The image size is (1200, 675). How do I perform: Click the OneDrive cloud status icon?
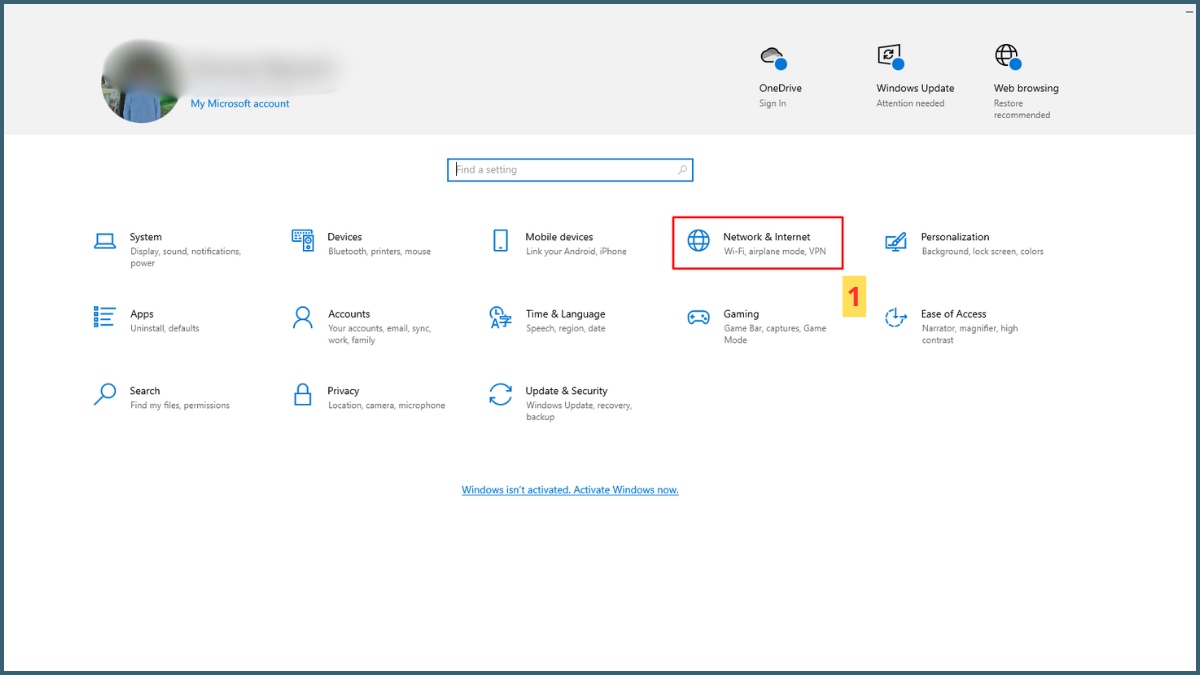pos(772,56)
